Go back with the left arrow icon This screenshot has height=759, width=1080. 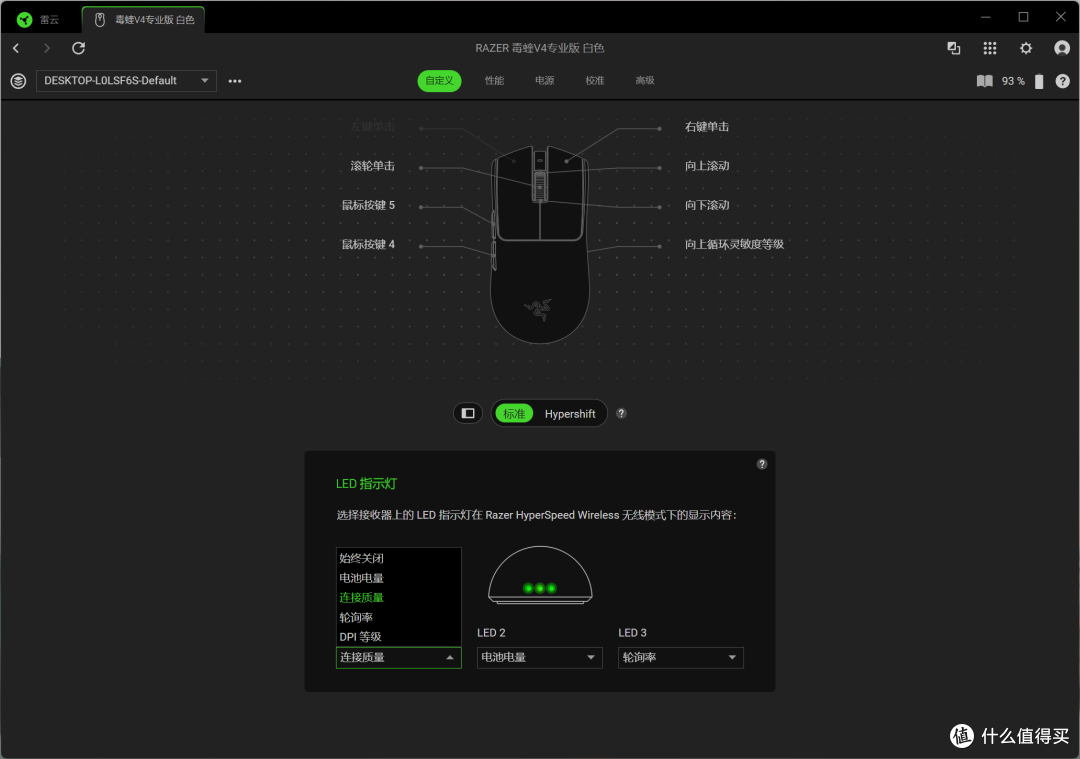pos(17,48)
